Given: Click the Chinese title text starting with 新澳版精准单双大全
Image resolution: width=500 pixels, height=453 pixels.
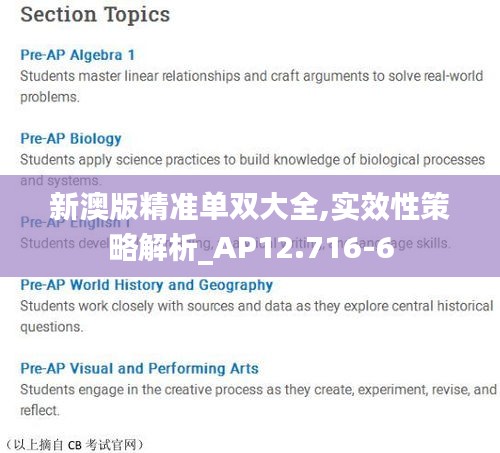Looking at the screenshot, I should tap(249, 207).
